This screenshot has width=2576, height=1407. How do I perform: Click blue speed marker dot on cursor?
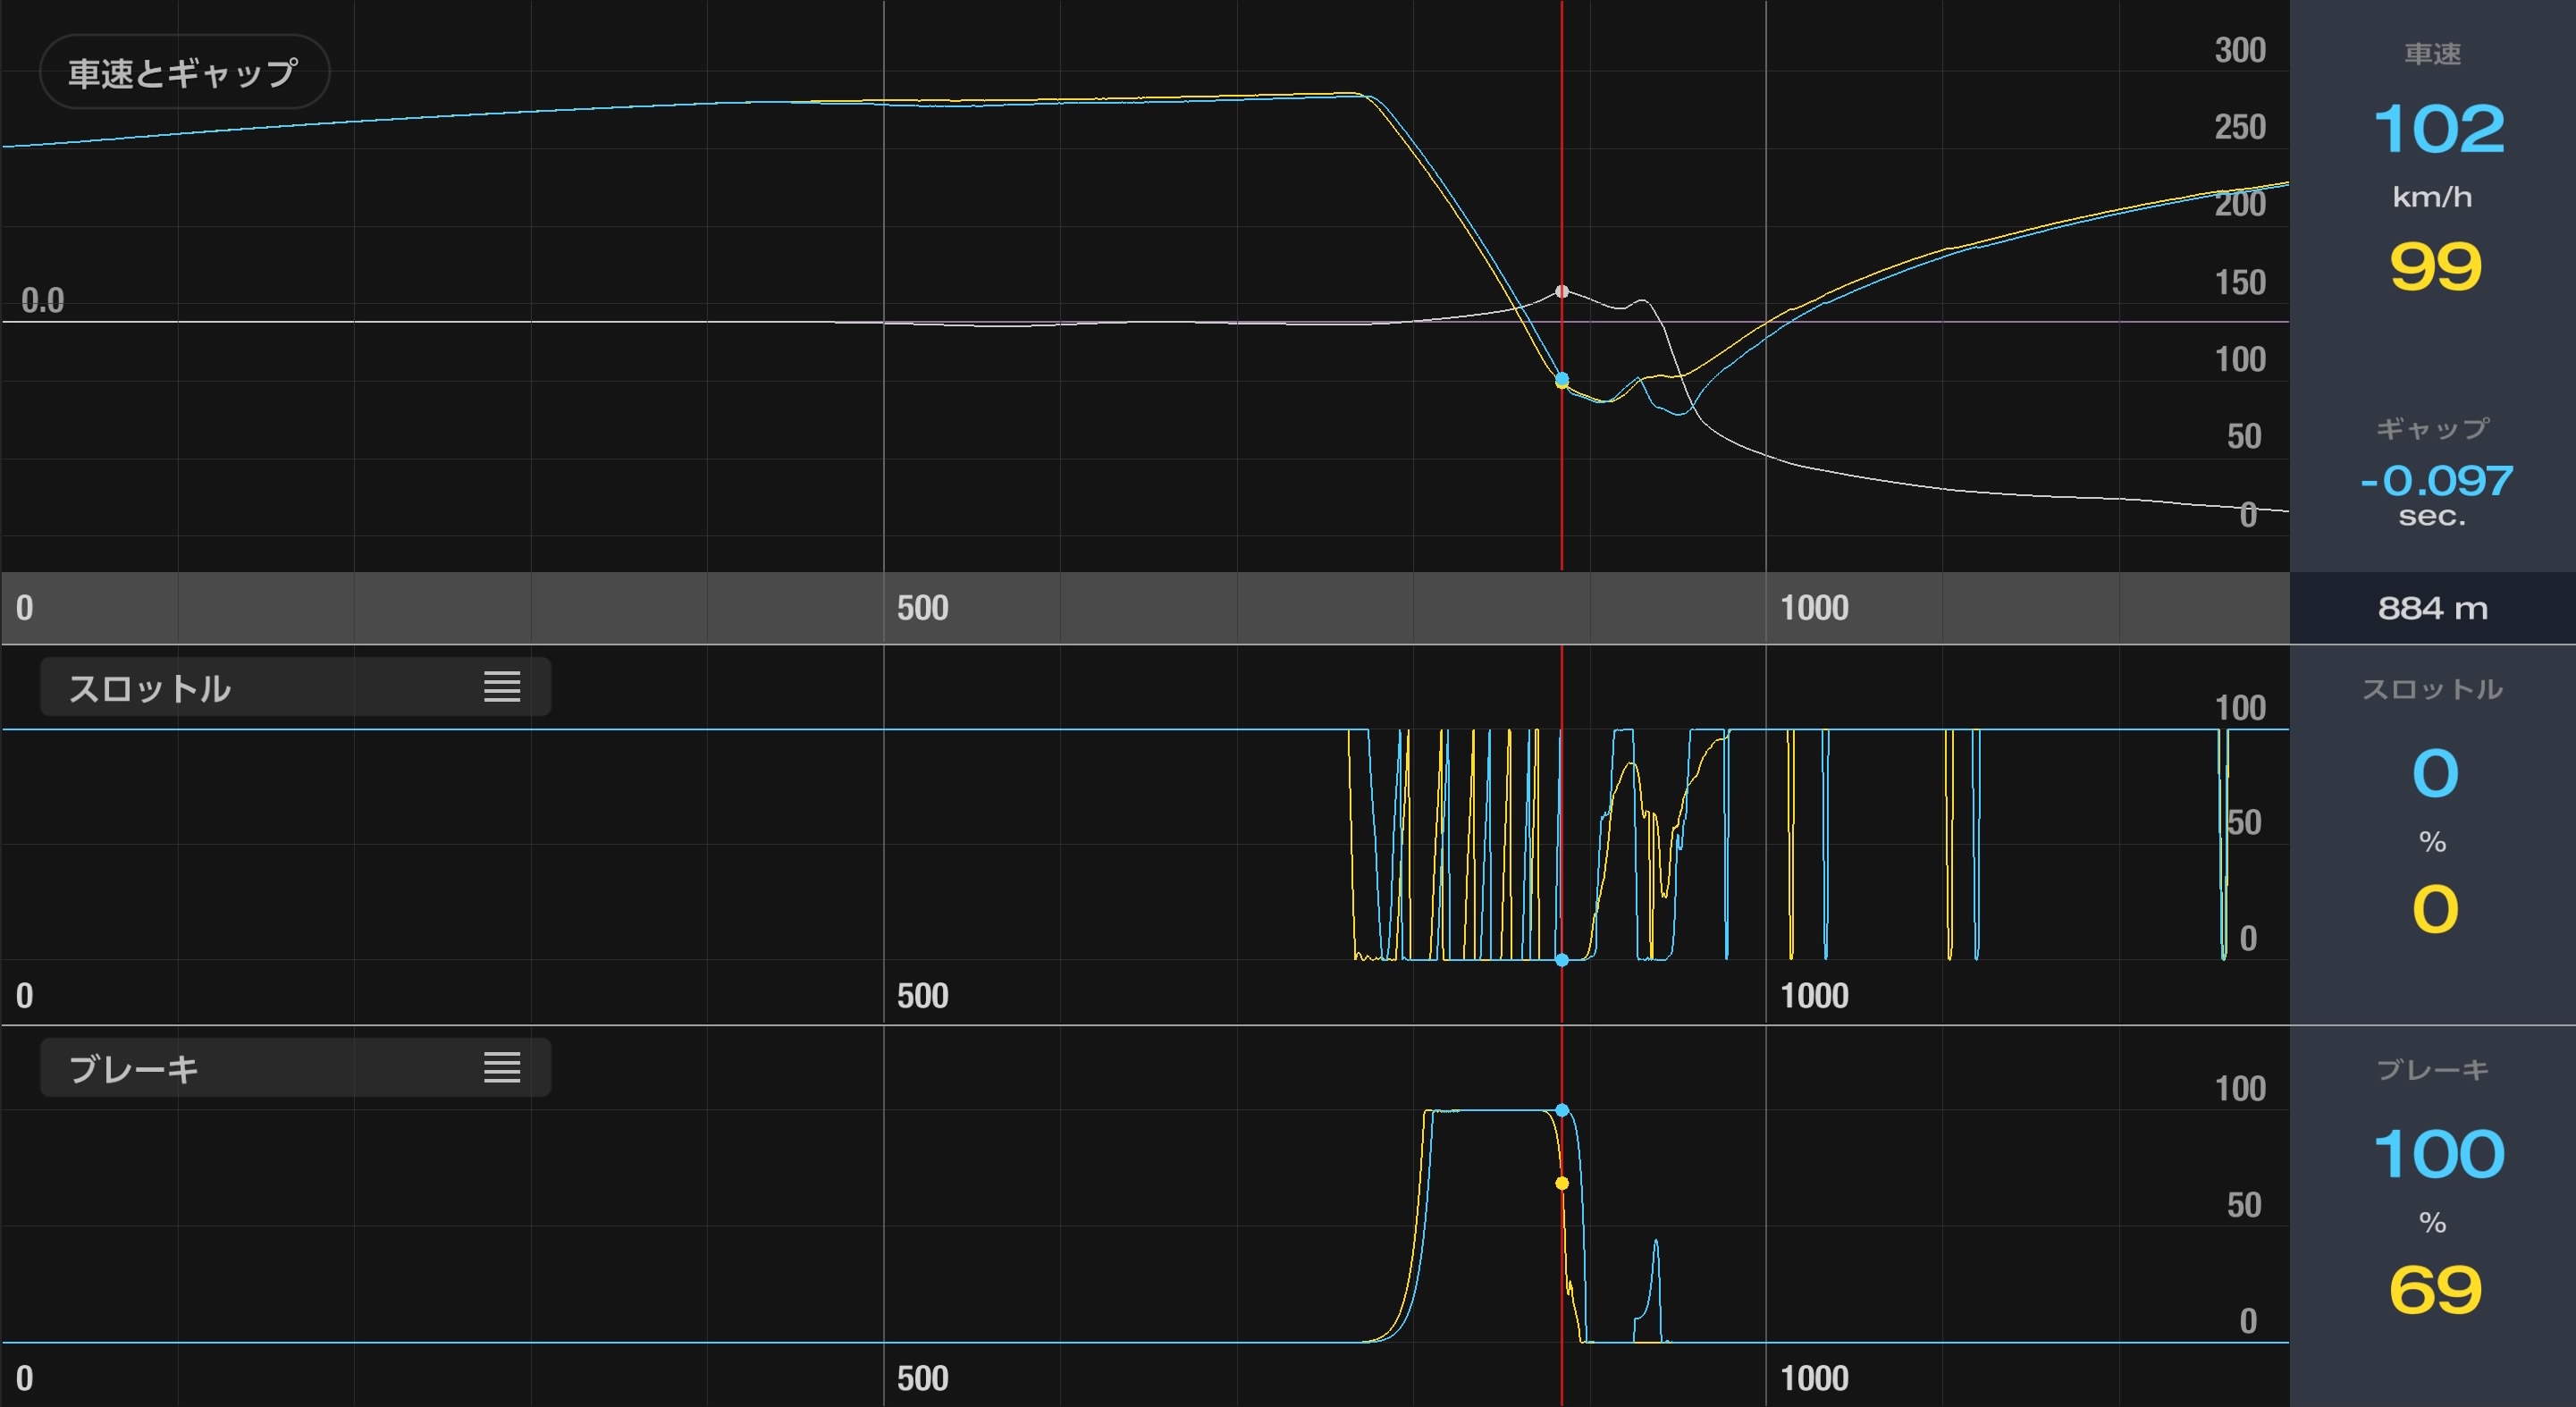[x=1562, y=378]
